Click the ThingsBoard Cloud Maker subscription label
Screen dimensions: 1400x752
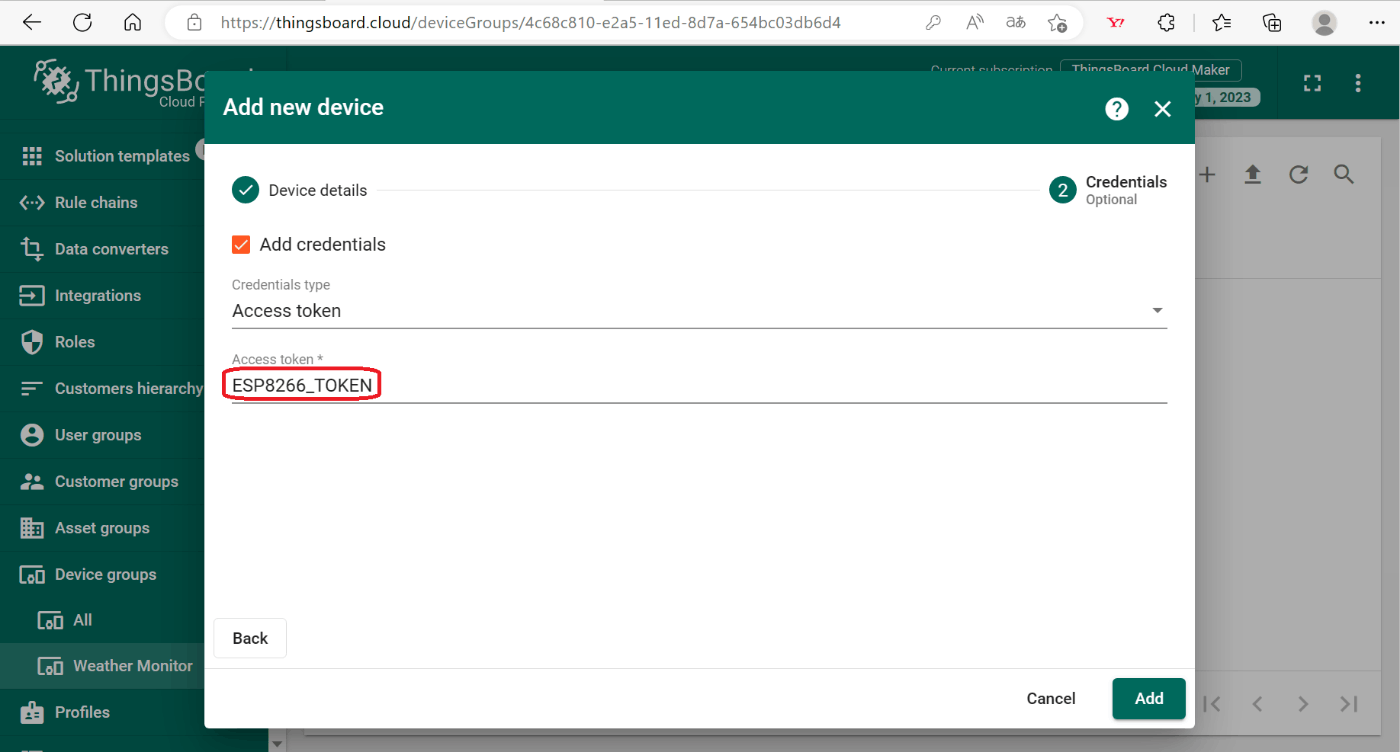click(1151, 69)
